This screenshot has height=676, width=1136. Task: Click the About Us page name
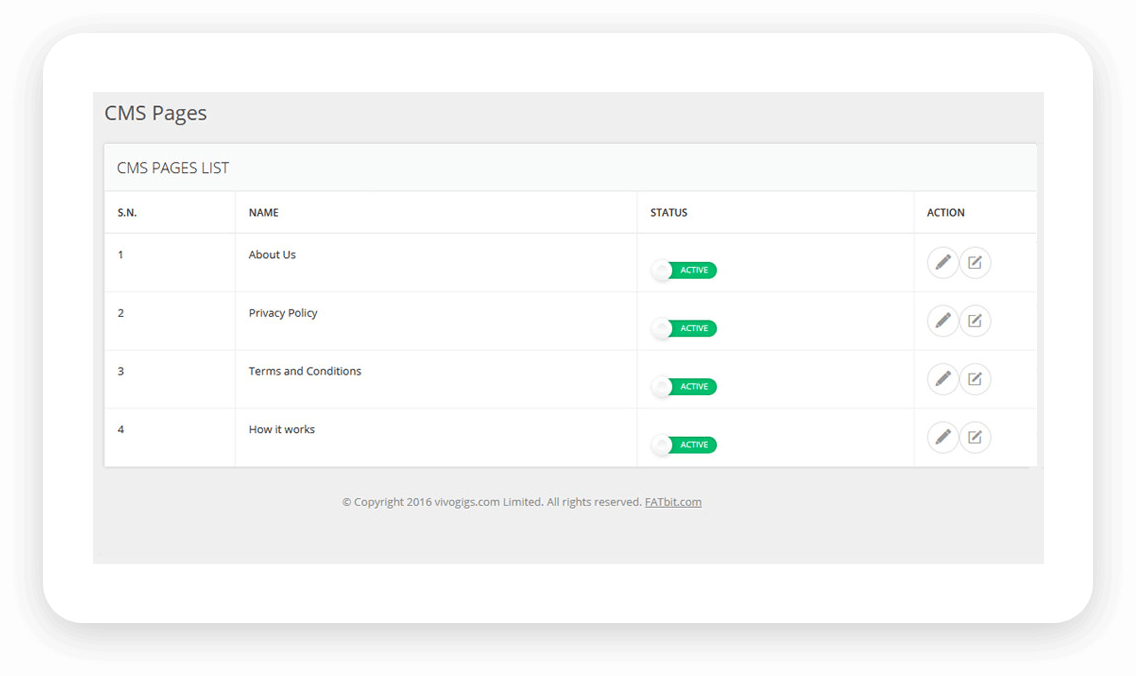(x=272, y=254)
